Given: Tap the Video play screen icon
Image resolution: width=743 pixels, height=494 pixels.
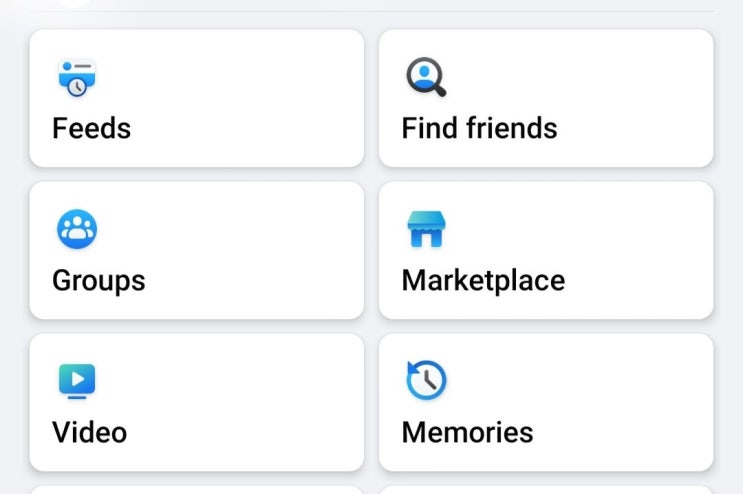Looking at the screenshot, I should [77, 381].
